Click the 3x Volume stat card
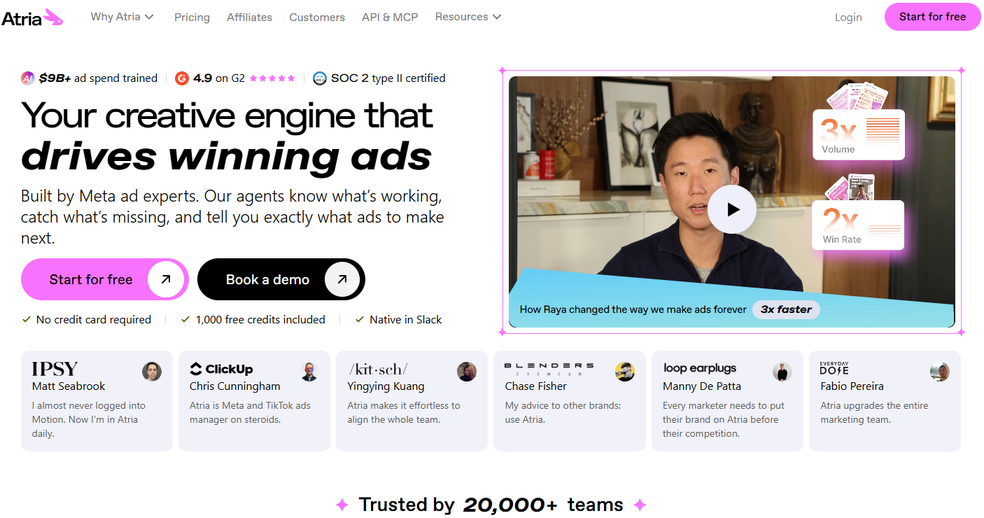The width and height of the screenshot is (984, 518). point(858,134)
